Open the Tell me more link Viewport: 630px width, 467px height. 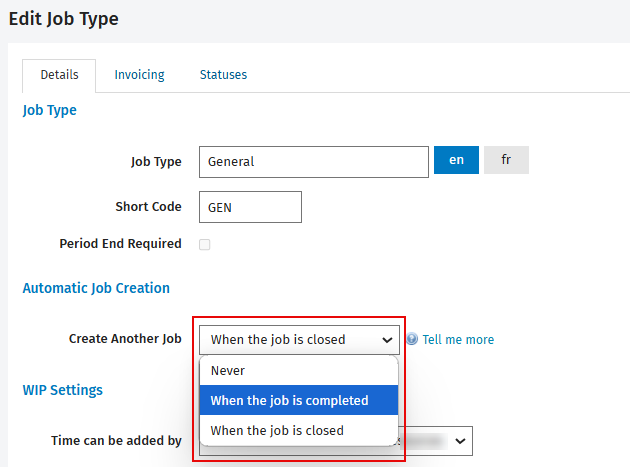click(458, 340)
